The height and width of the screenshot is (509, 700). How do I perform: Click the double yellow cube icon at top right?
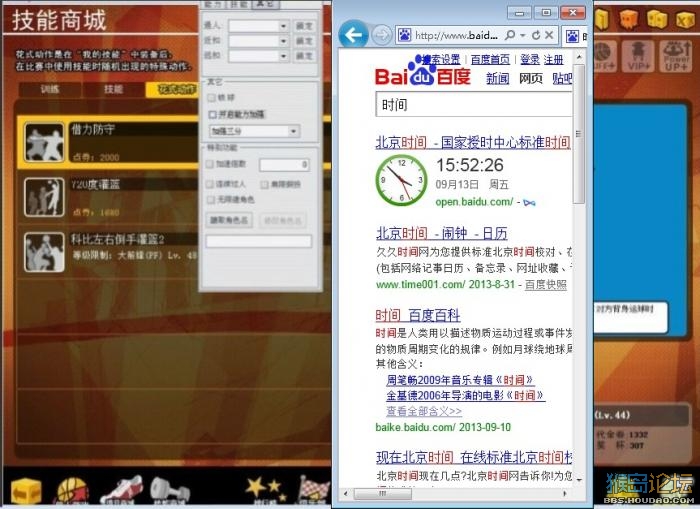pos(657,19)
